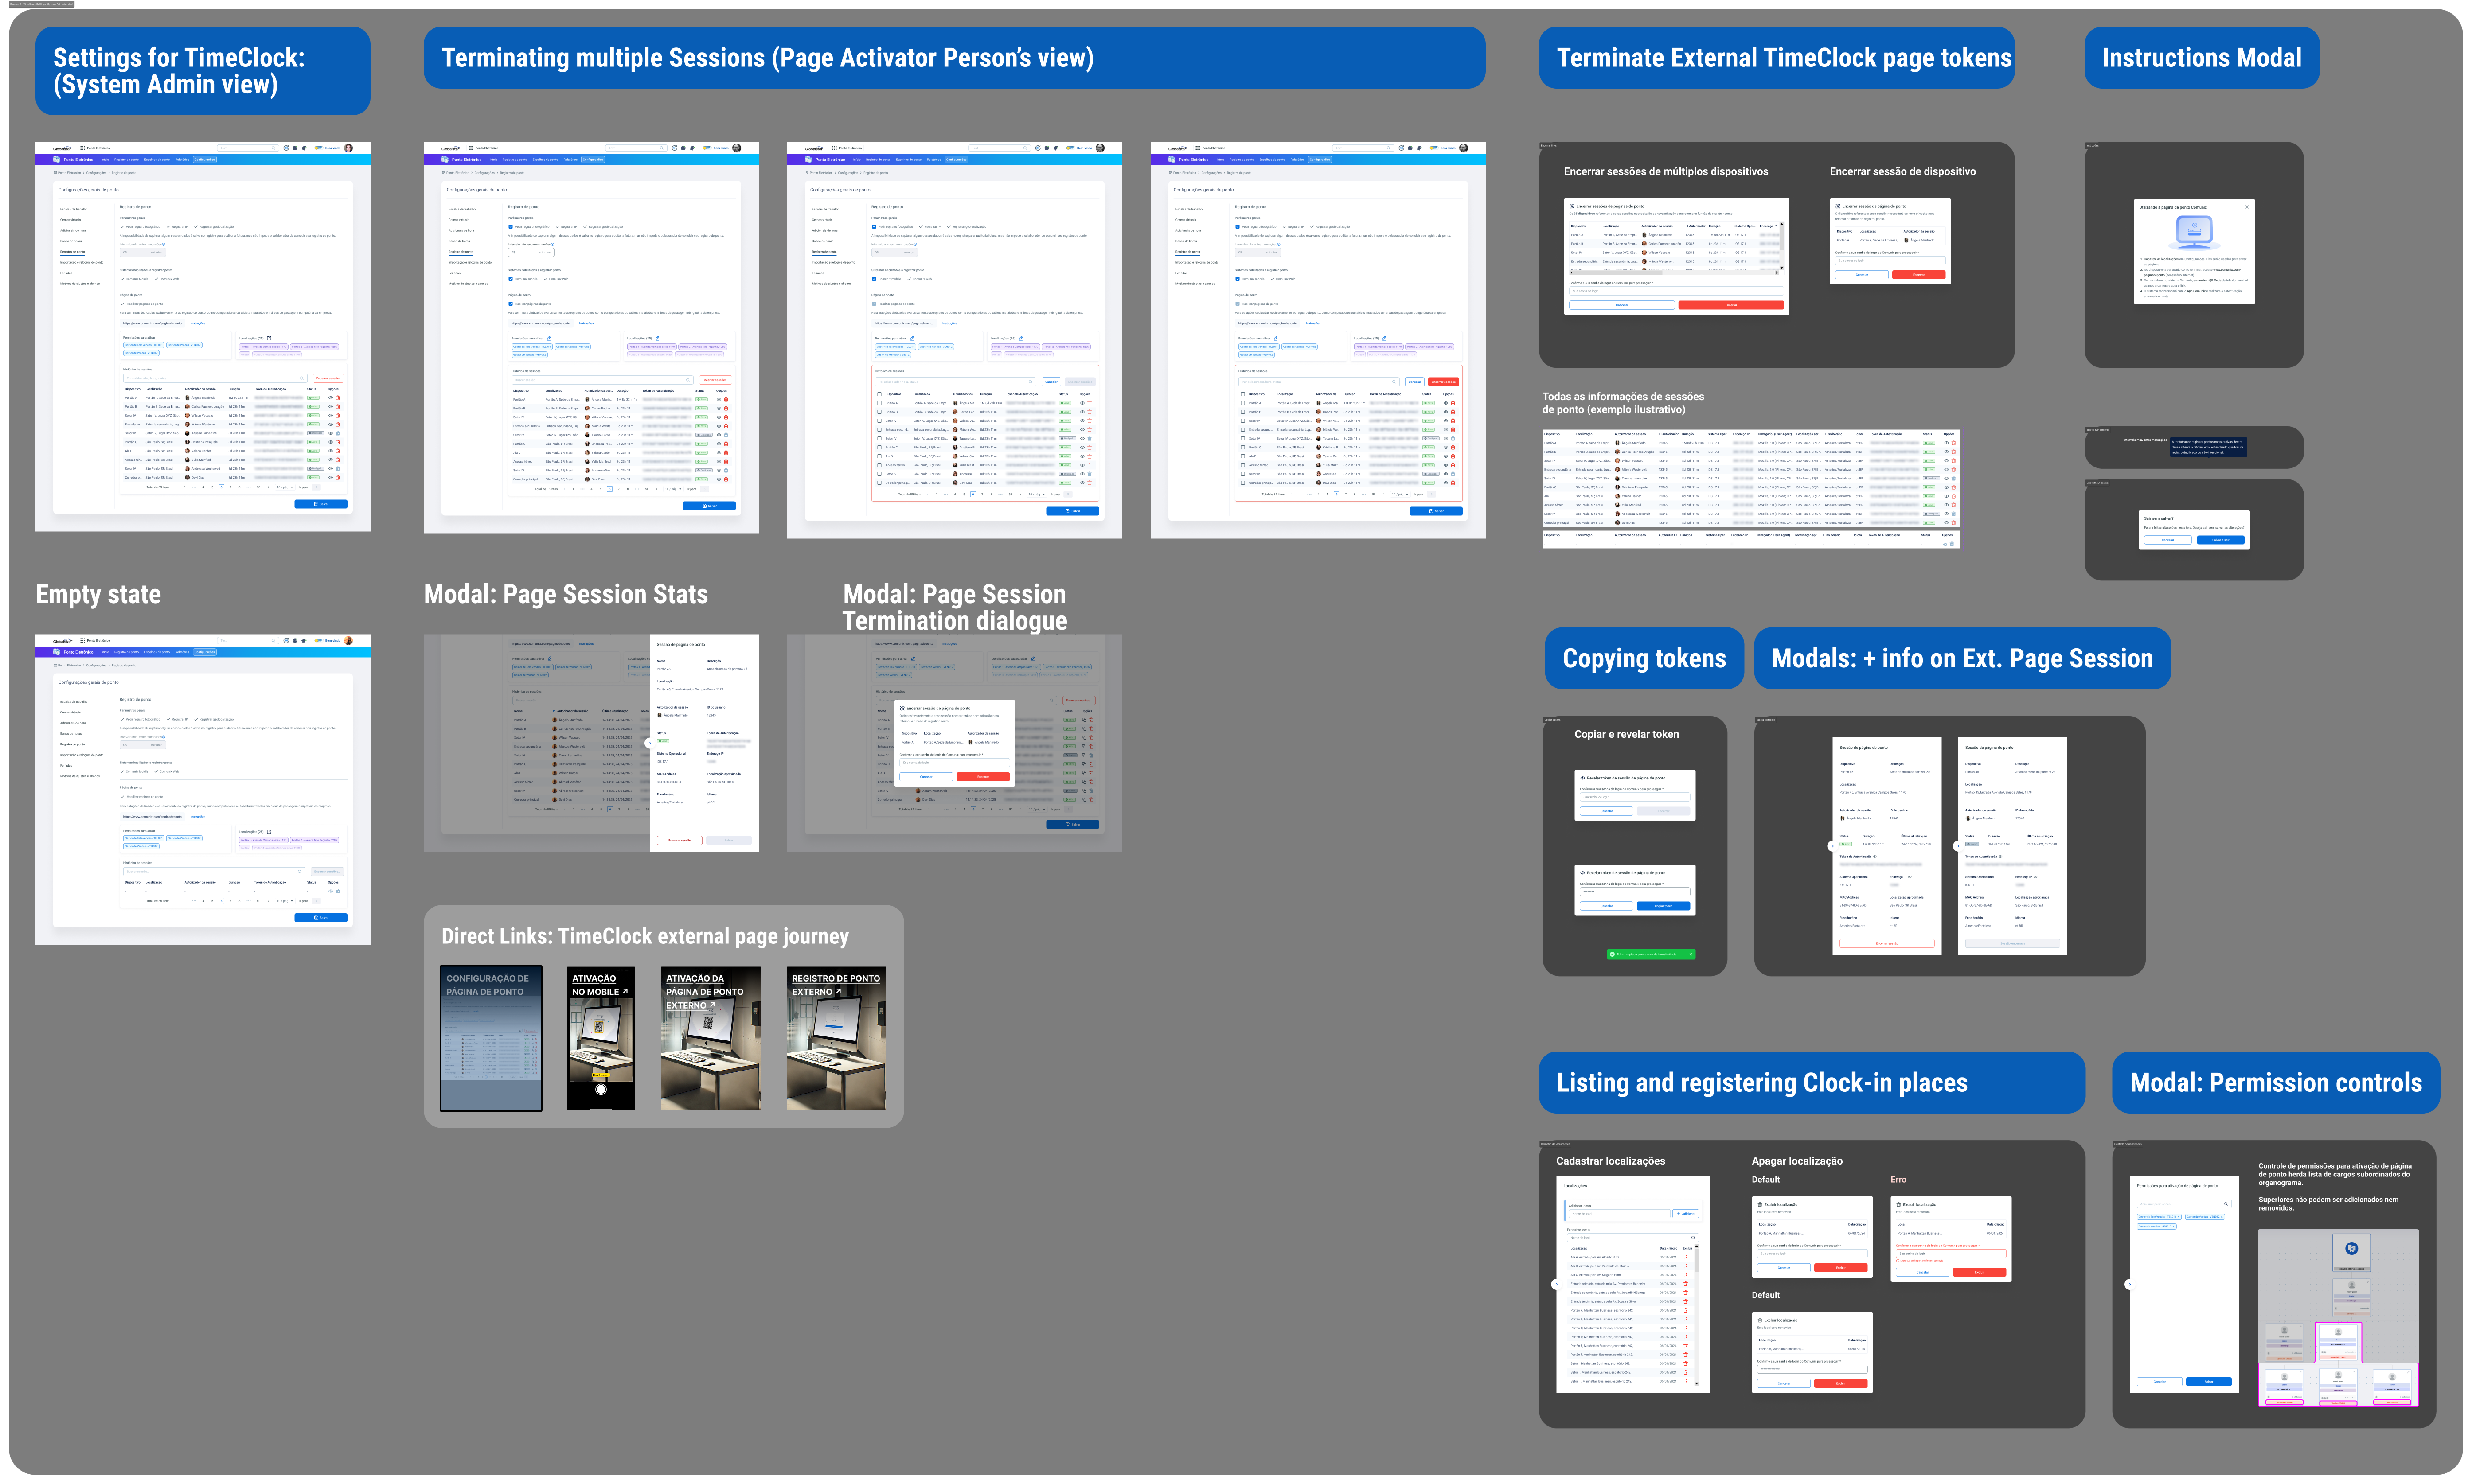Click copy icon in the empty sessions table row
This screenshot has height=1484, width=2472.
(1945, 544)
